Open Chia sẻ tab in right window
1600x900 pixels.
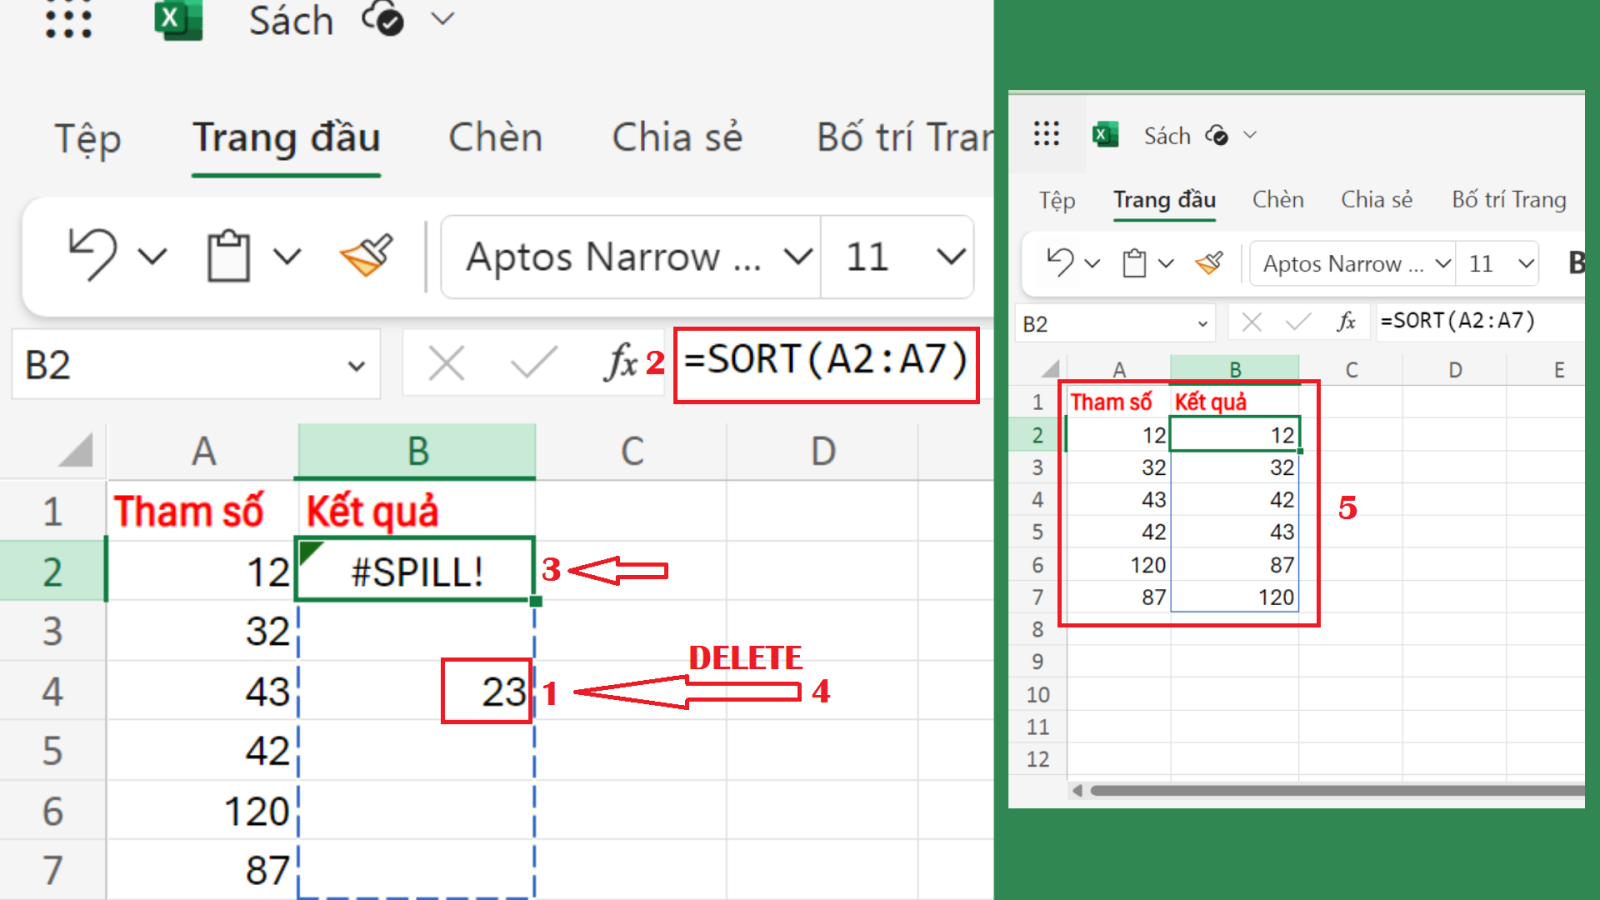(1377, 200)
